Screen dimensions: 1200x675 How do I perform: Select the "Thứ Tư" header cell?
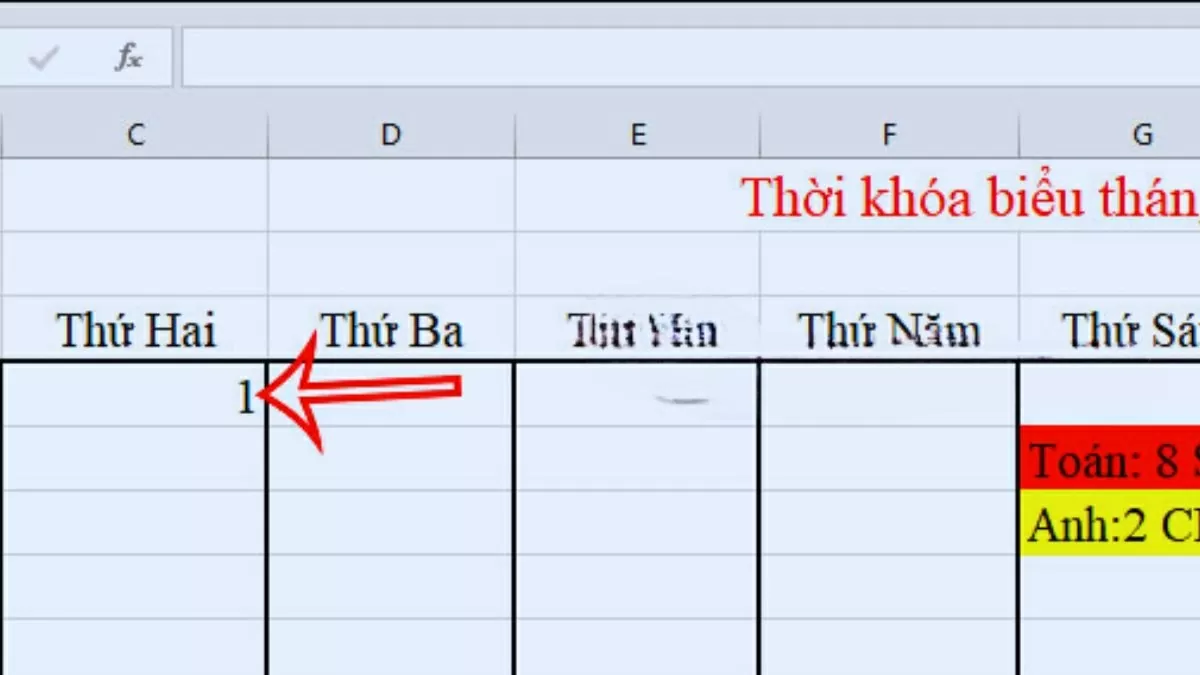638,330
